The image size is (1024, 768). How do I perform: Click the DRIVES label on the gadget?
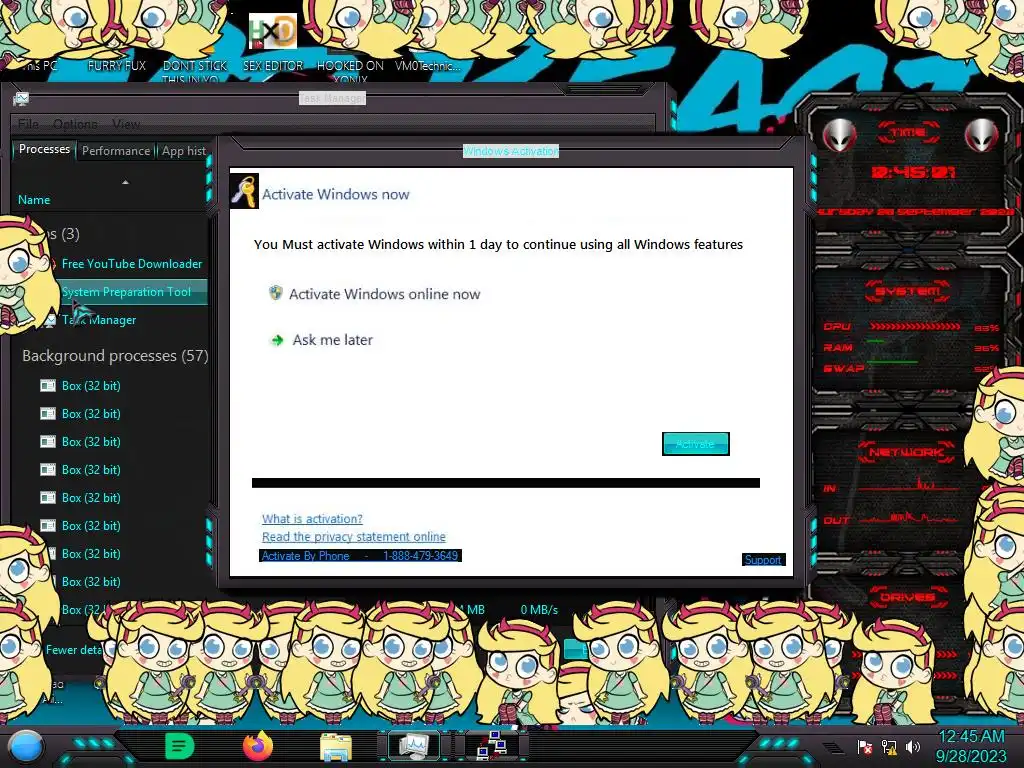[906, 596]
